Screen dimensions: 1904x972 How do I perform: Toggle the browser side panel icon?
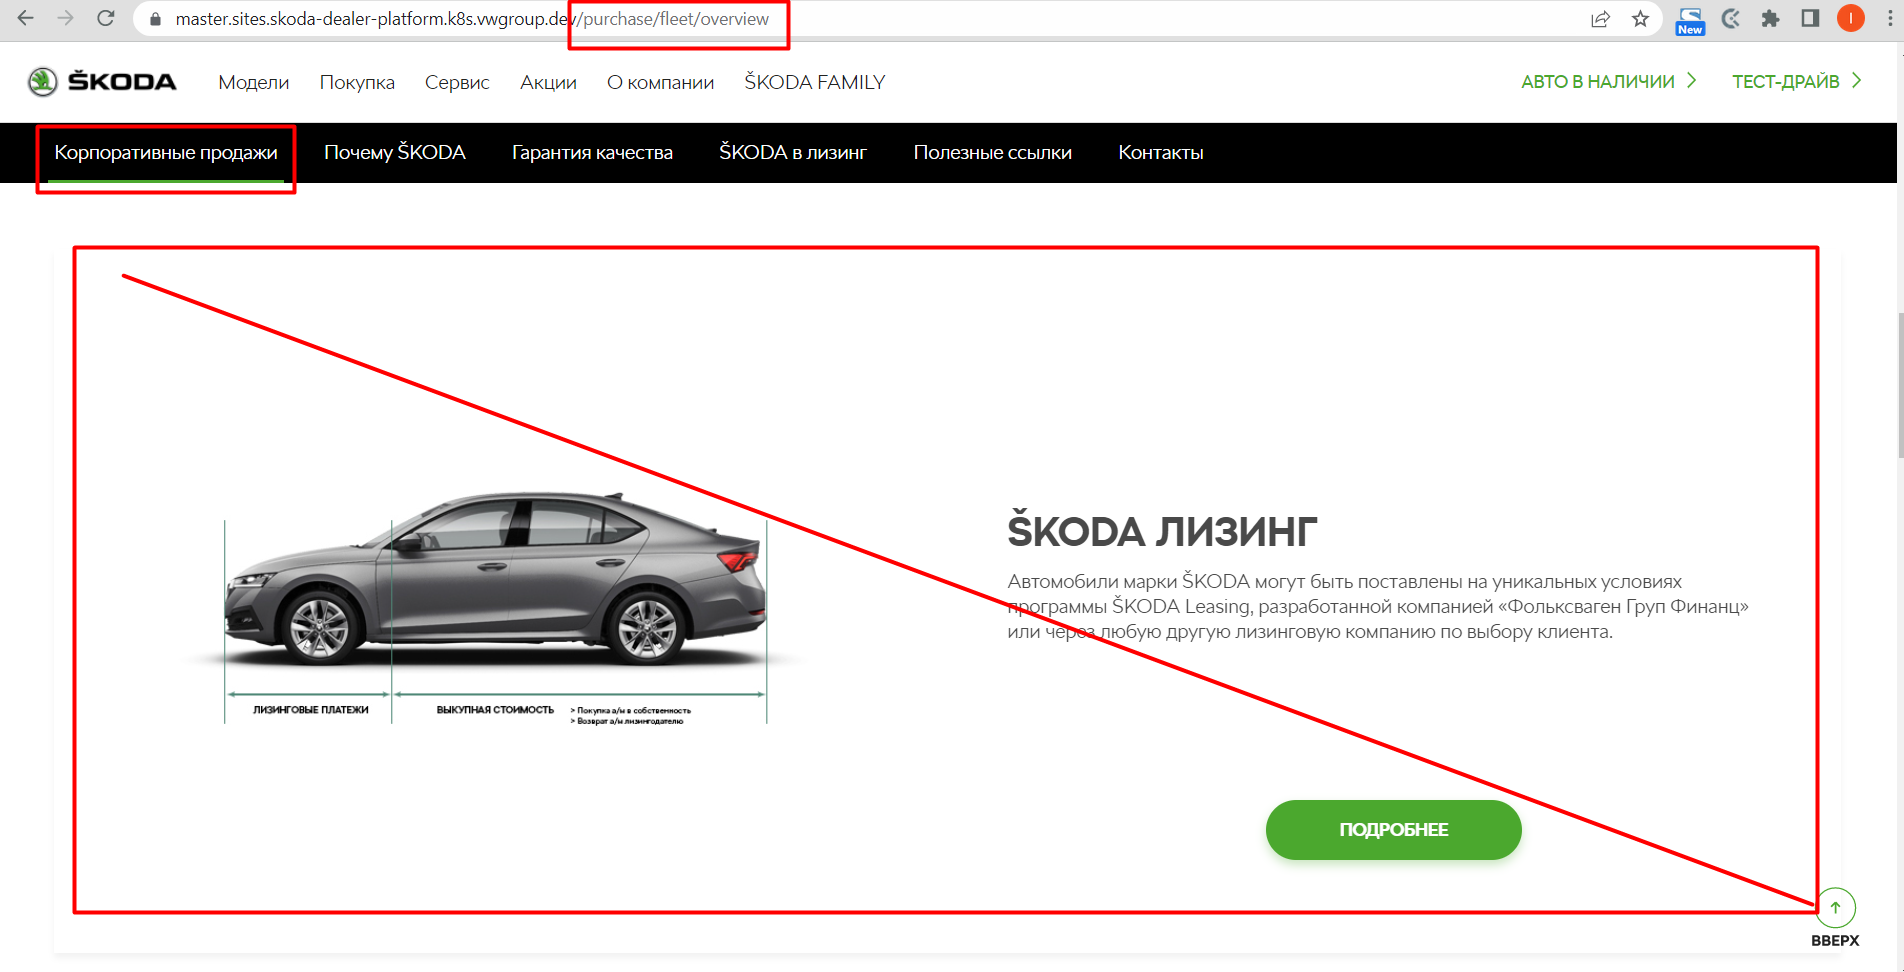[x=1810, y=19]
